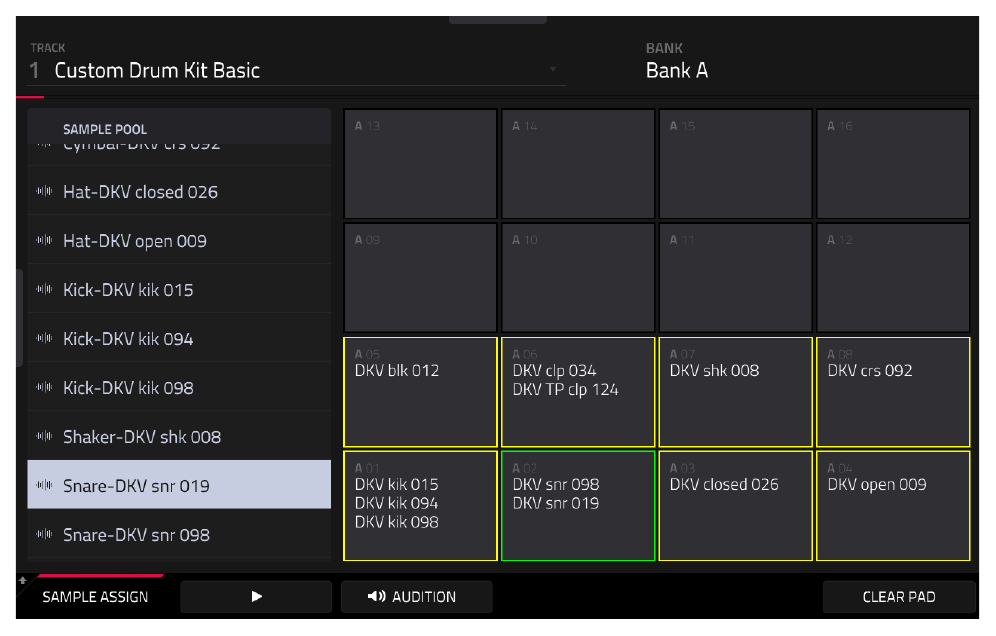Open the track name dropdown arrow
Screen dimensions: 996x636
click(553, 69)
